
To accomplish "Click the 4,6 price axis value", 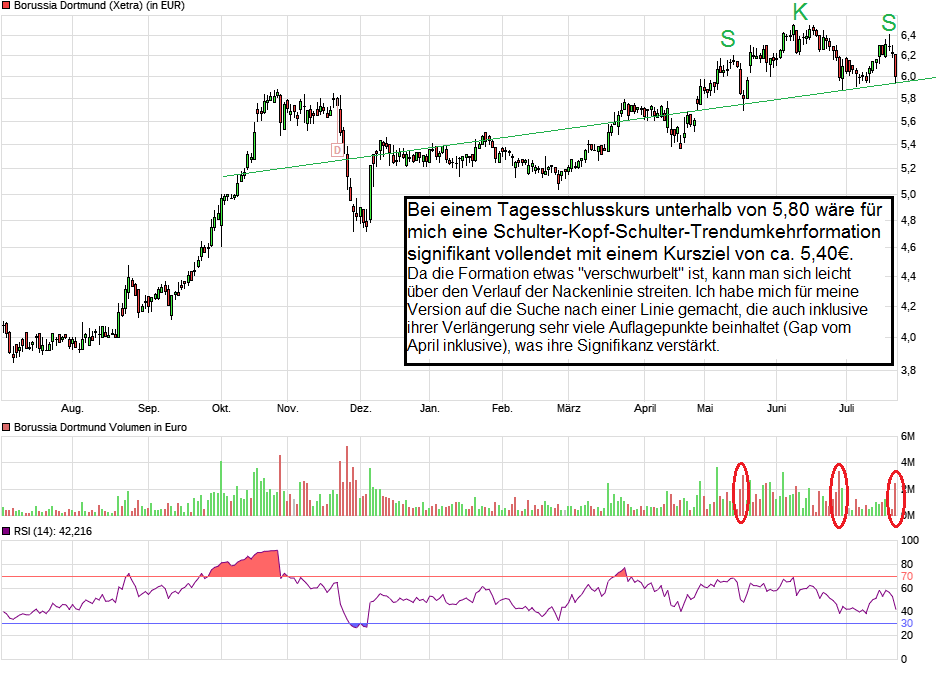I will pyautogui.click(x=909, y=247).
